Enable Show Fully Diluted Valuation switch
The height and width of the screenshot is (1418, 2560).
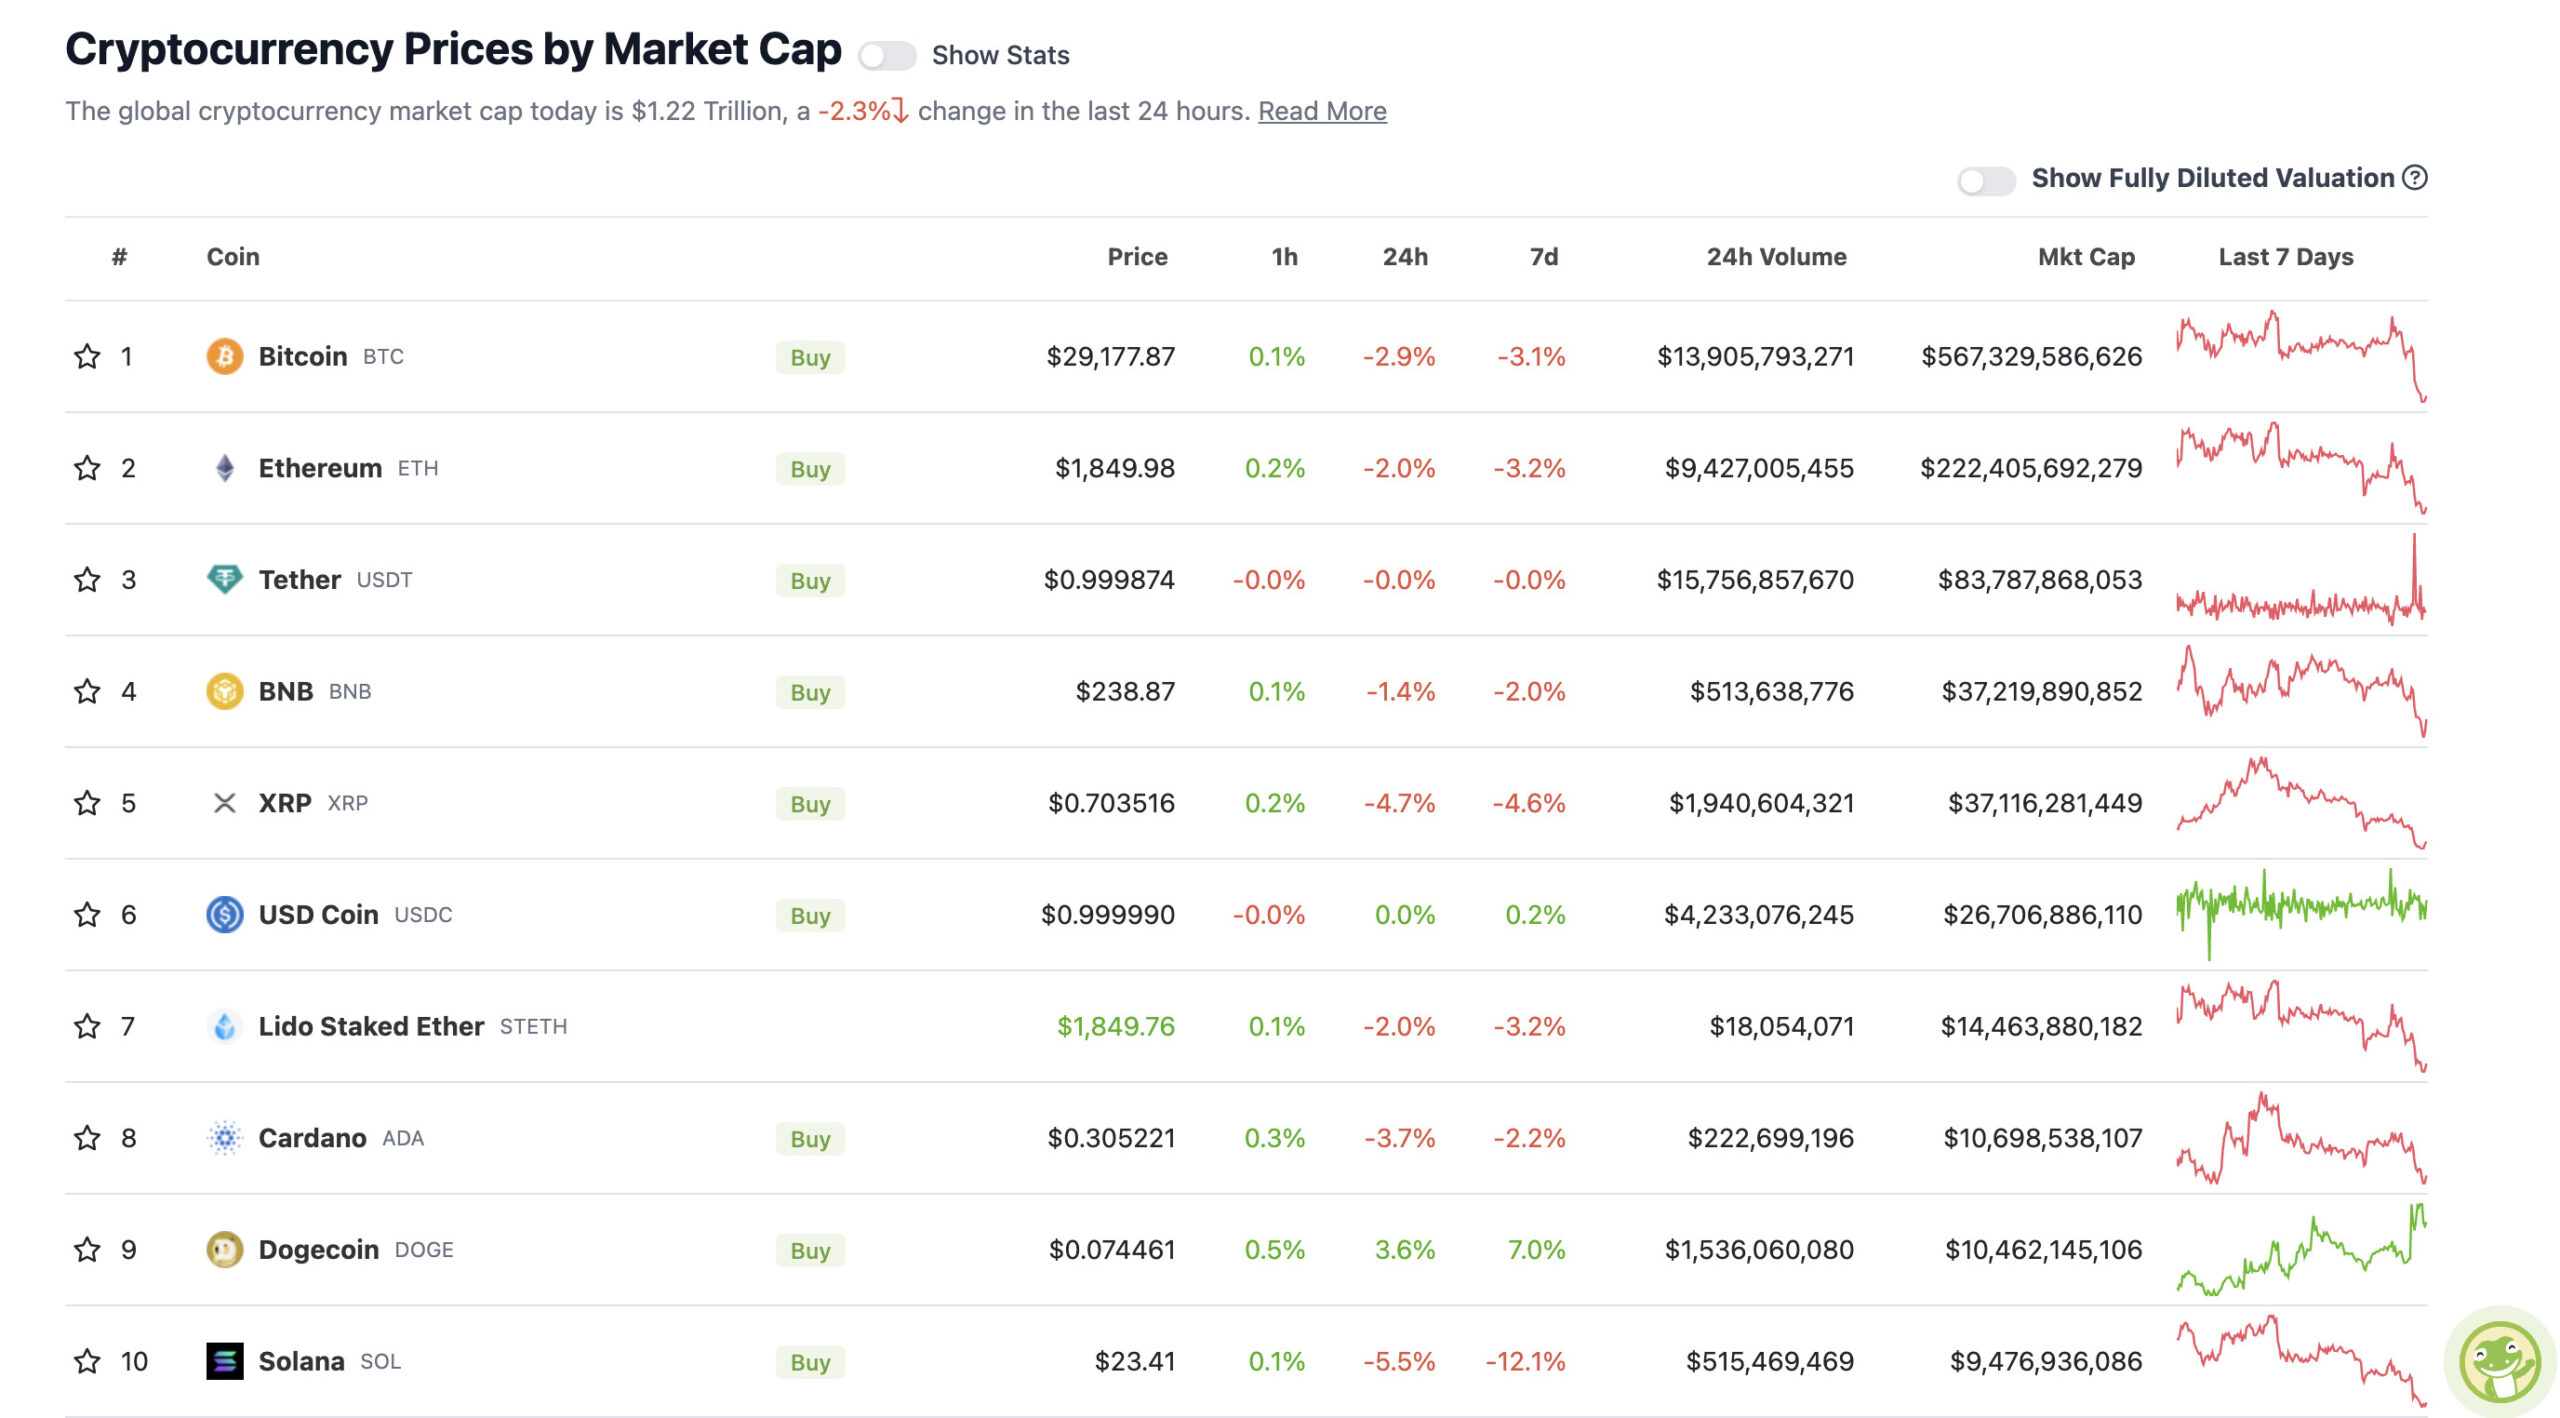1986,181
